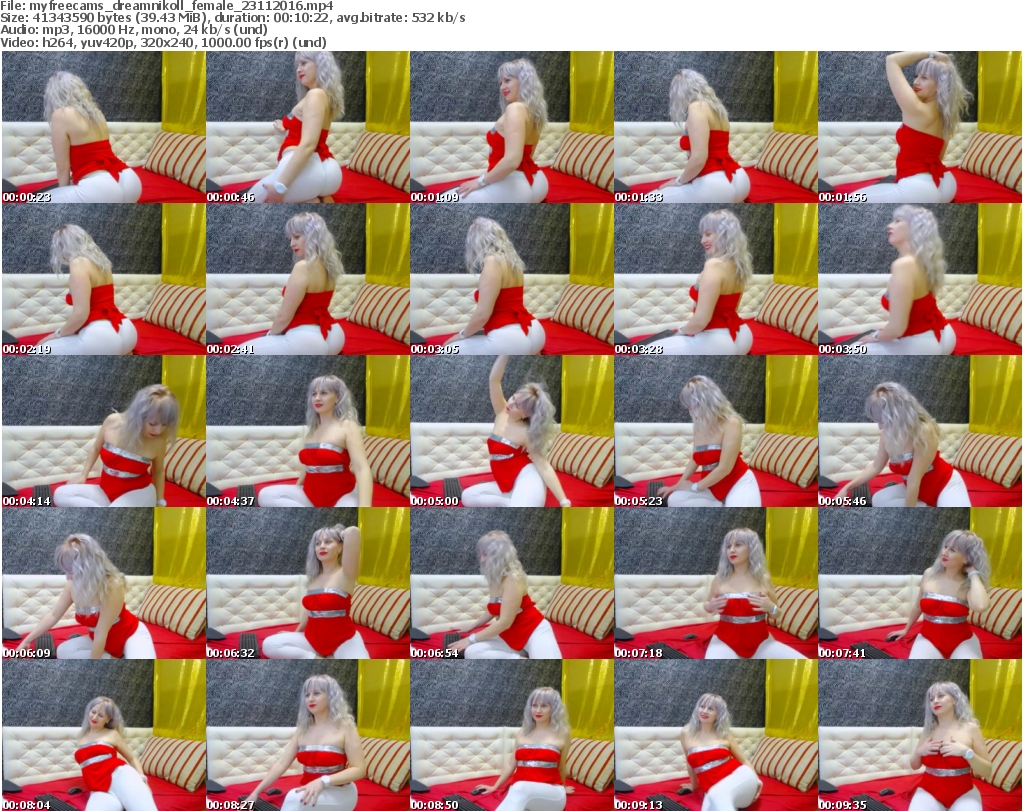
Task: Select the thumbnail frame at 00:03:28
Action: (x=716, y=279)
